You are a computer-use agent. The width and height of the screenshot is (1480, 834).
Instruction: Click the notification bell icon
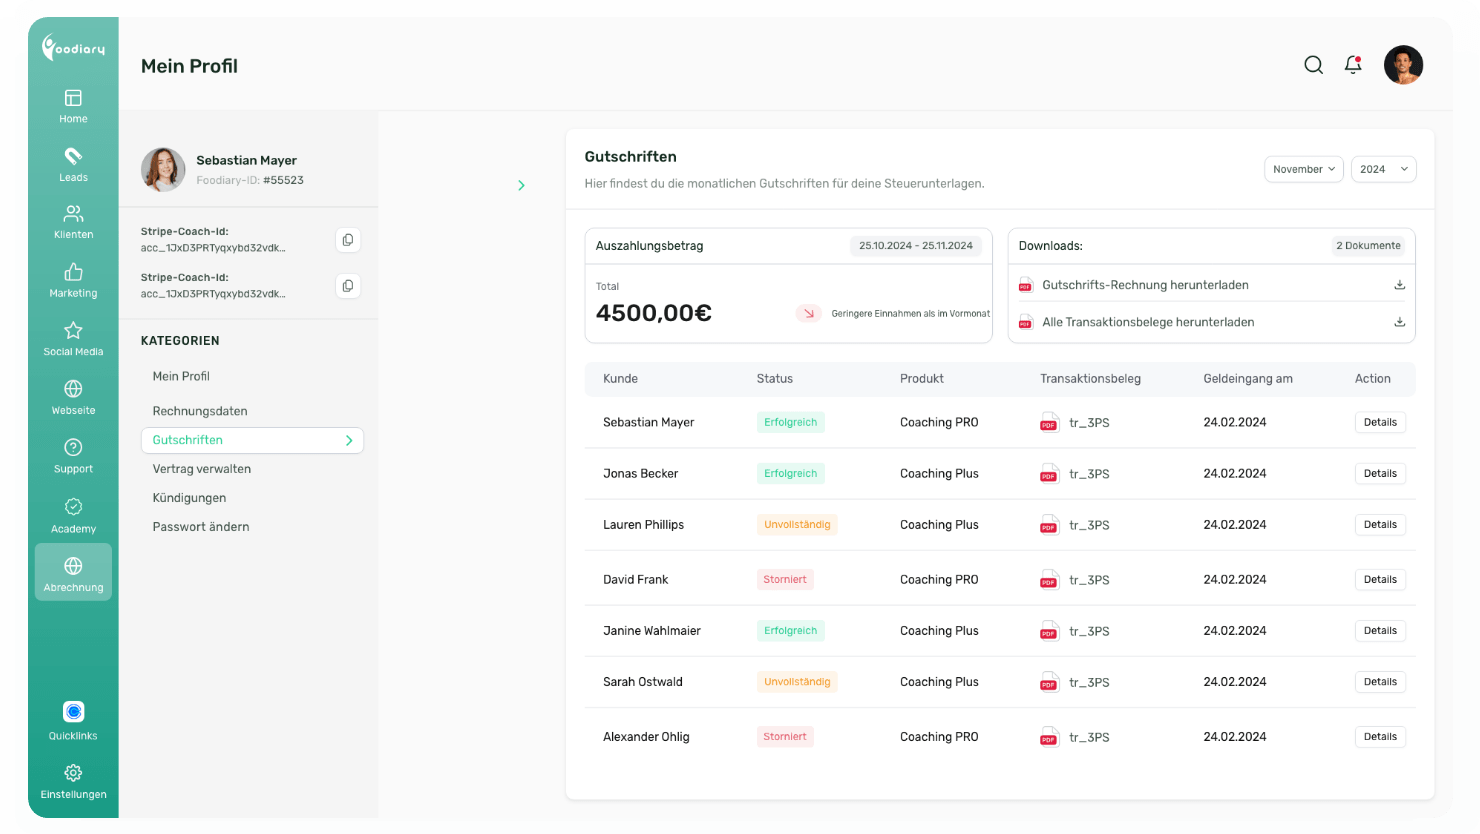click(x=1353, y=65)
